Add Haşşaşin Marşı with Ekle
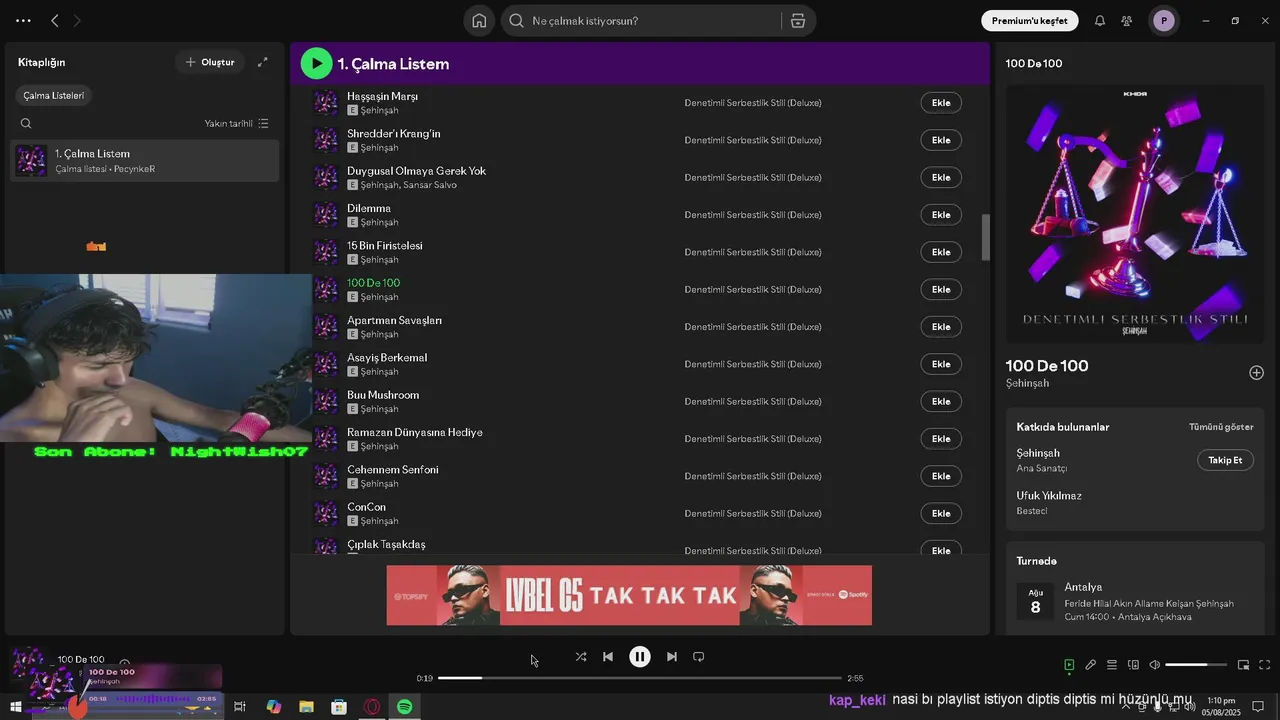This screenshot has height=720, width=1280. [941, 103]
